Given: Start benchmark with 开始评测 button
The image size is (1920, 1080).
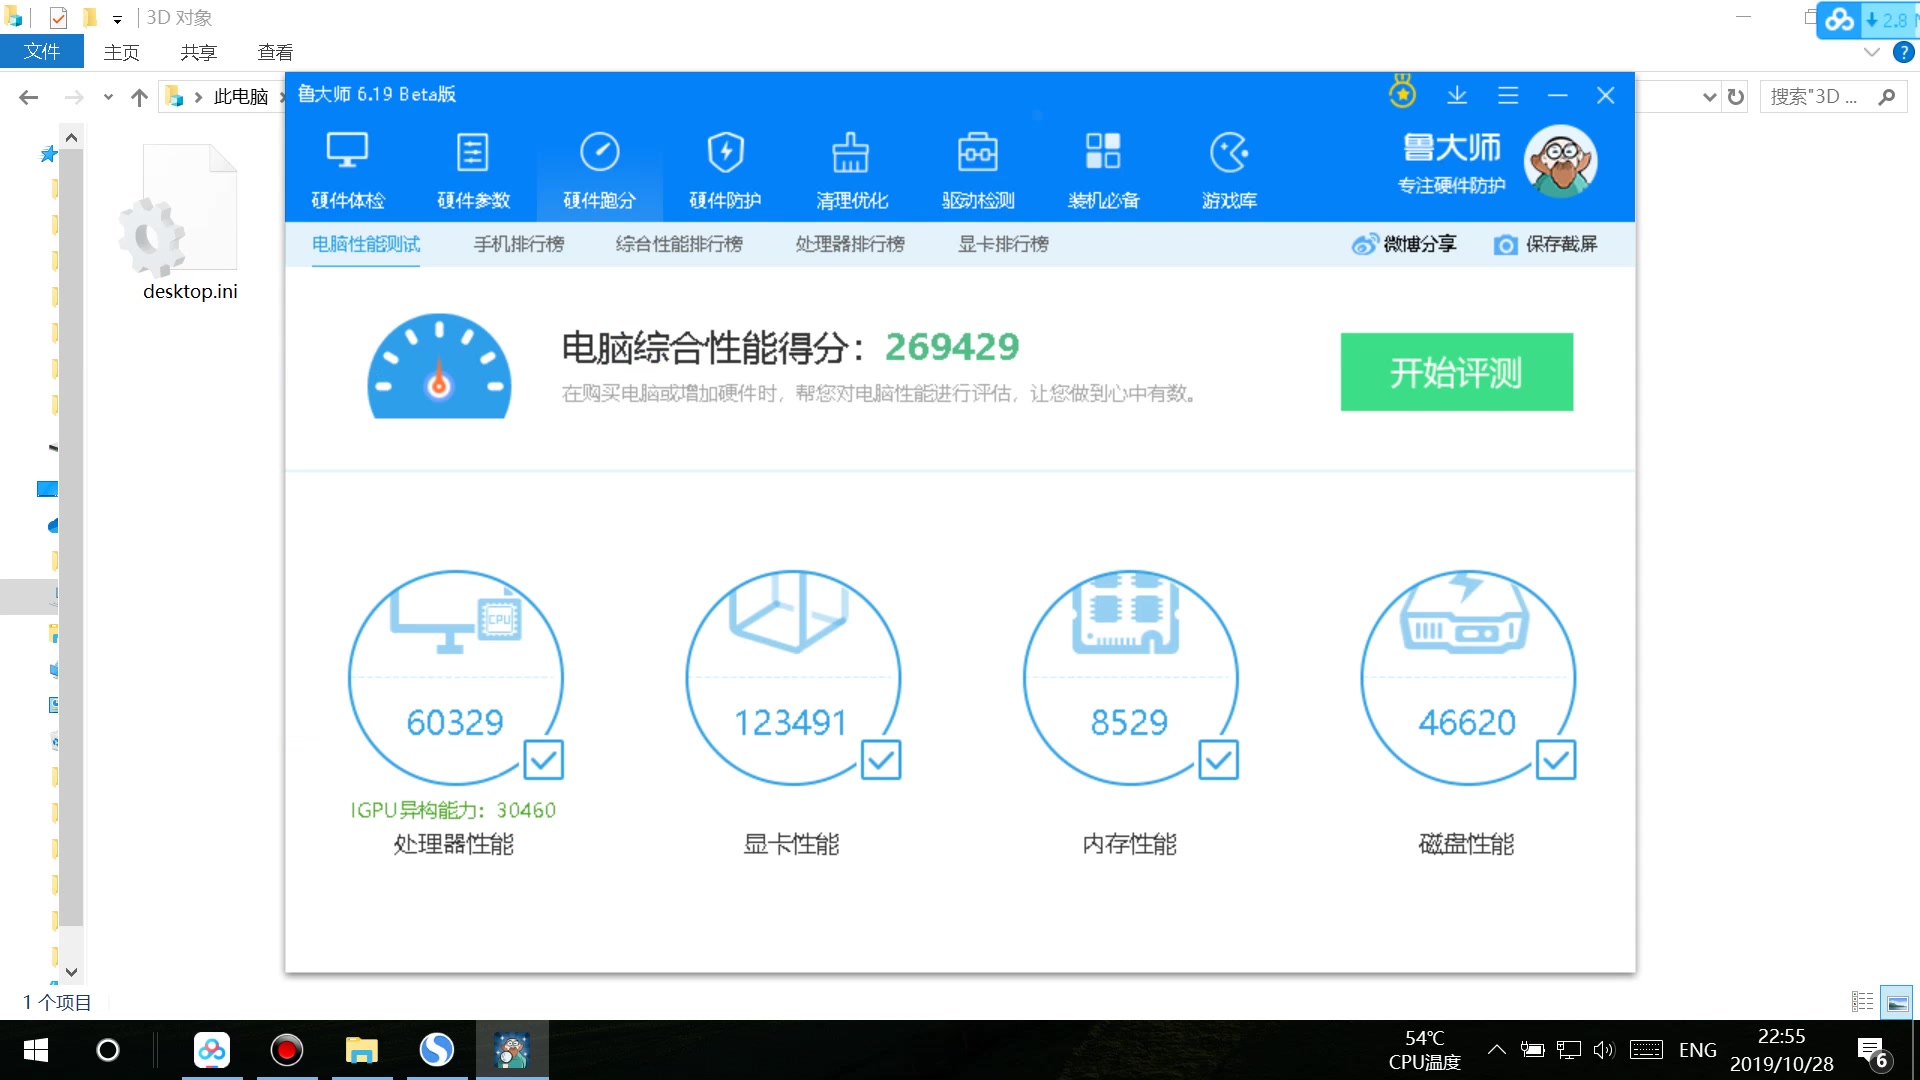Looking at the screenshot, I should 1456,372.
